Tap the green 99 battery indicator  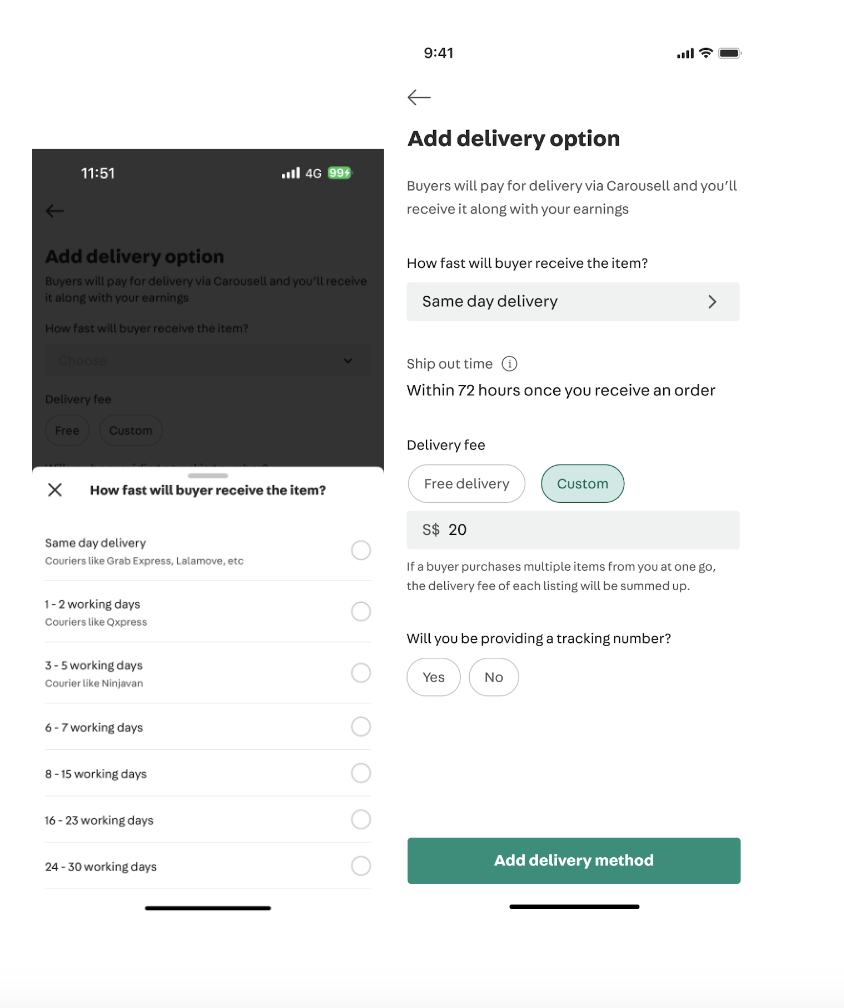point(339,173)
